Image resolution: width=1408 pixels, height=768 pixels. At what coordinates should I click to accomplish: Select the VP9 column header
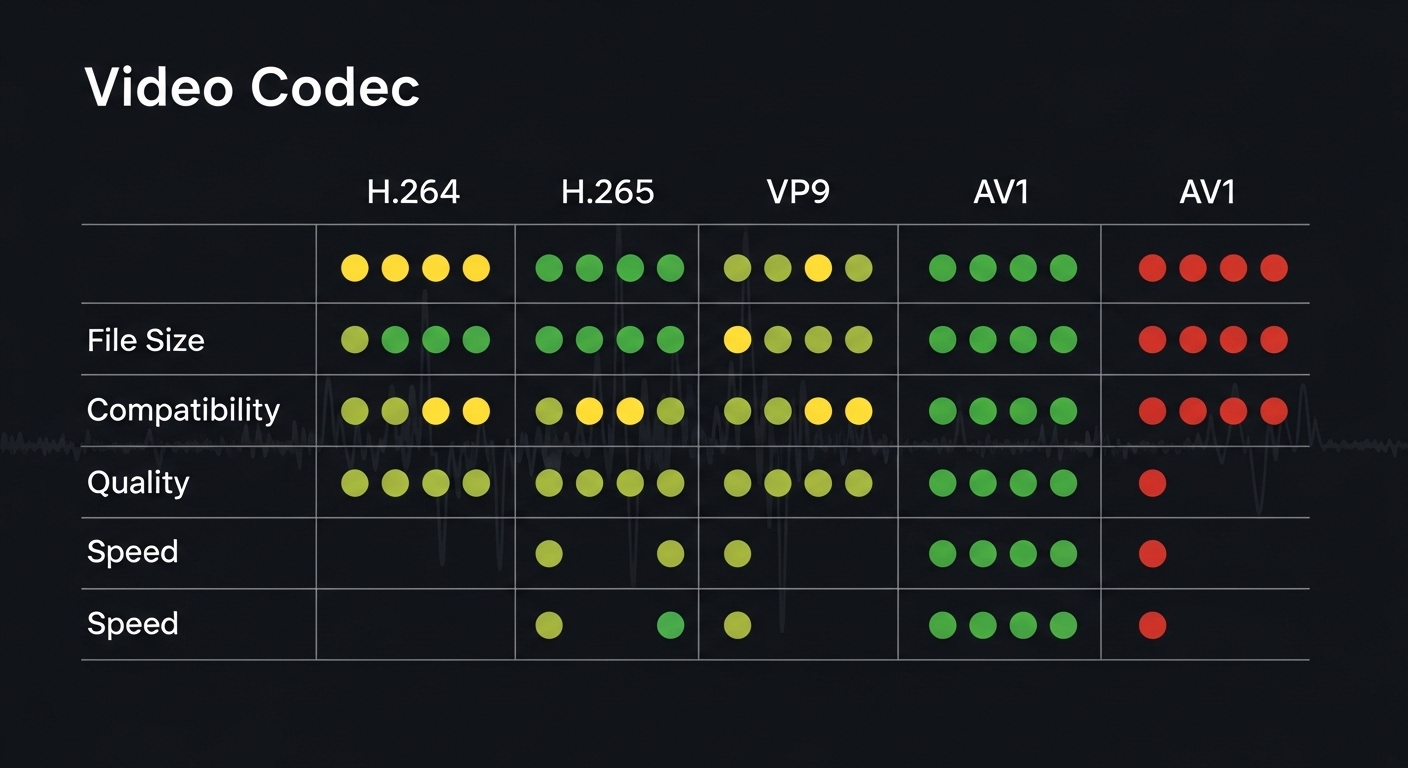(797, 192)
